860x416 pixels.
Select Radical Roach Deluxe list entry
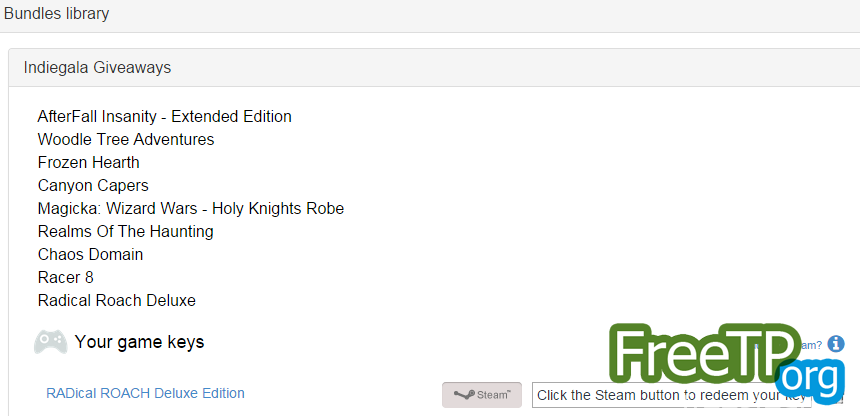tap(116, 301)
